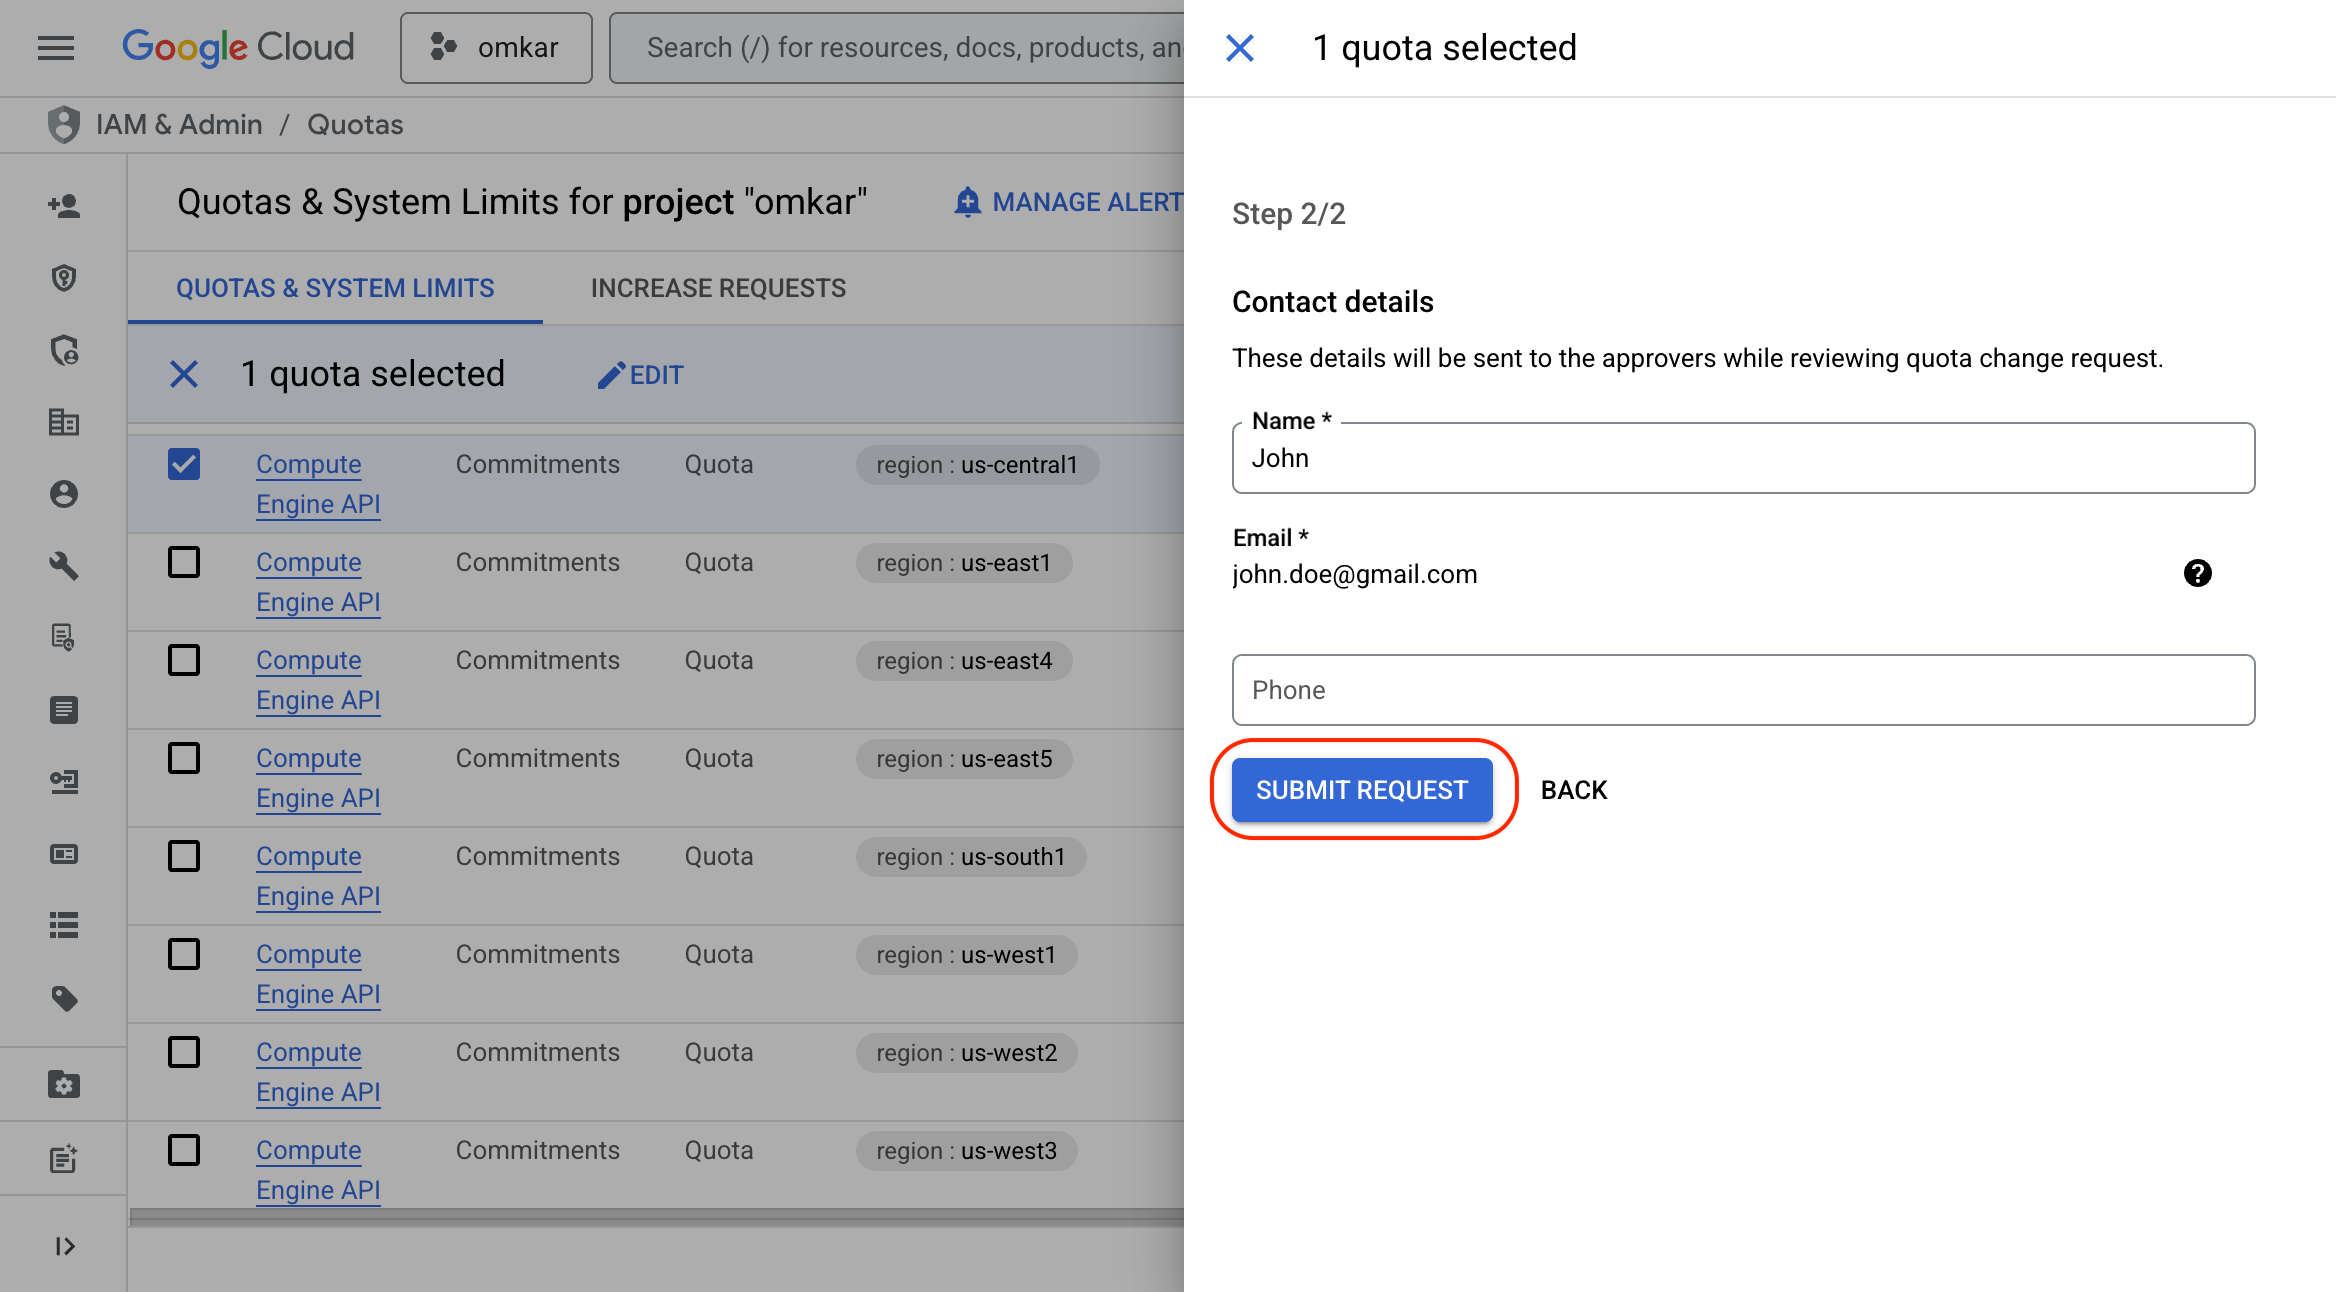Viewport: 2336px width, 1292px height.
Task: Open the tag labels sidebar icon
Action: pos(64,998)
